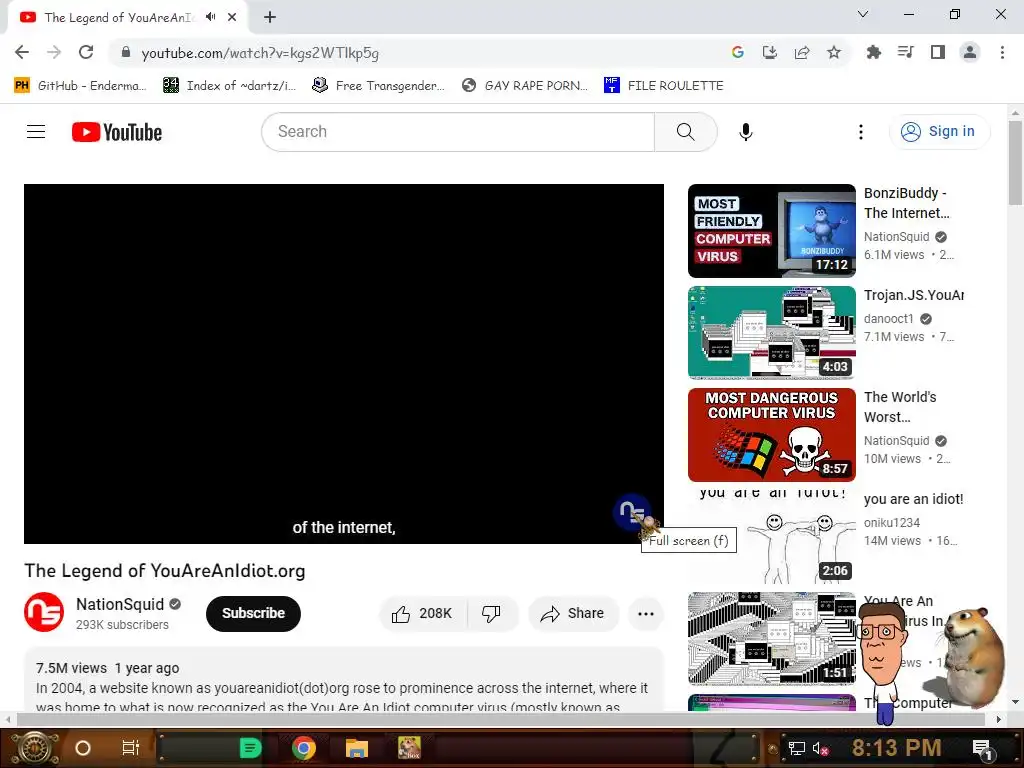Viewport: 1024px width, 768px height.
Task: Open YouTube settings three-dot menu
Action: pos(861,132)
